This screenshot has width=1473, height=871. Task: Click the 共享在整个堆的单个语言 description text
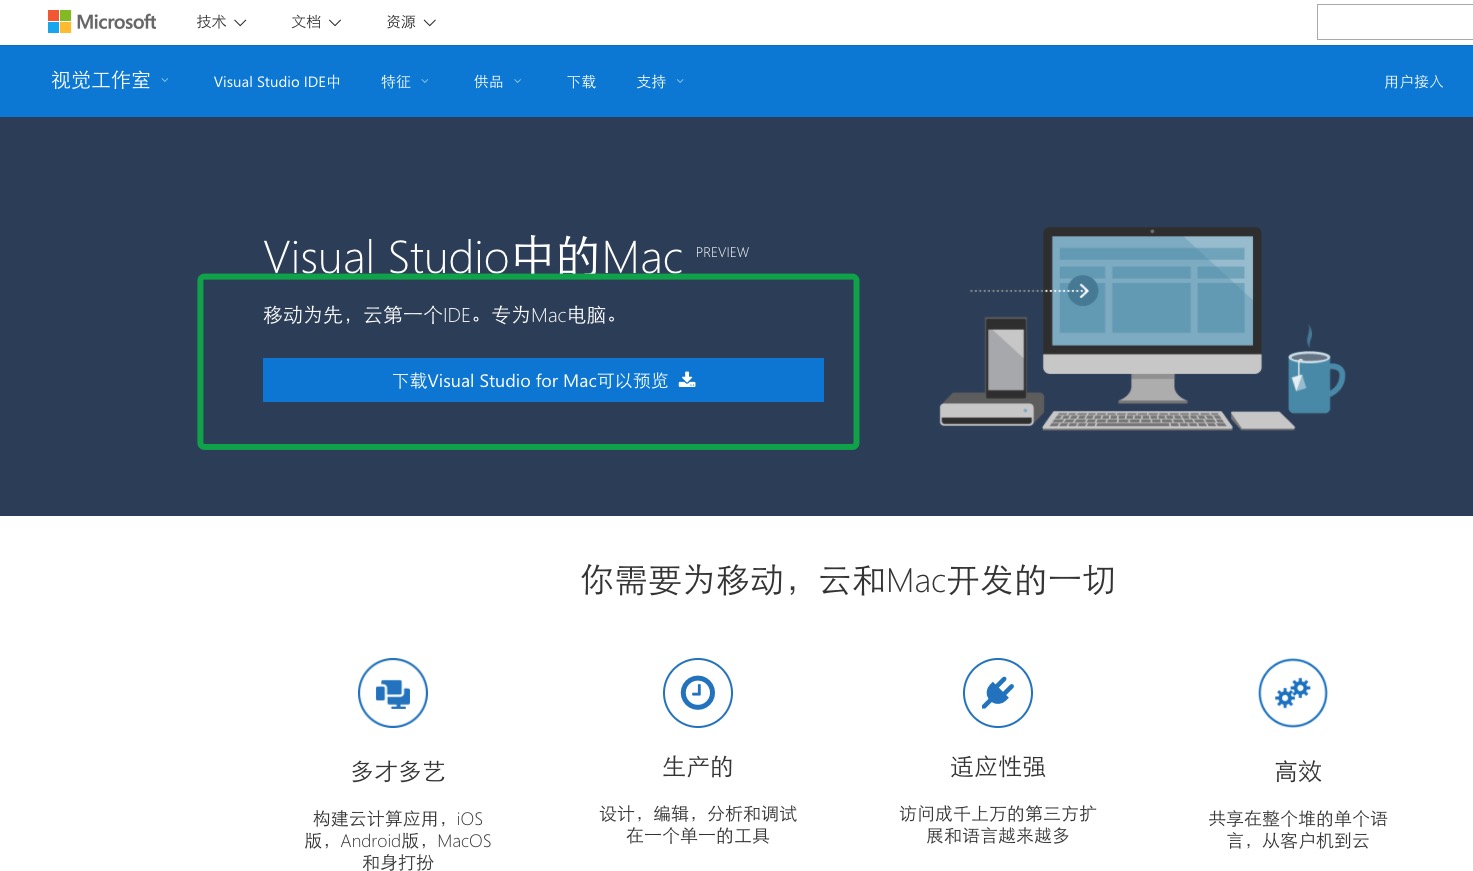pos(1298,829)
